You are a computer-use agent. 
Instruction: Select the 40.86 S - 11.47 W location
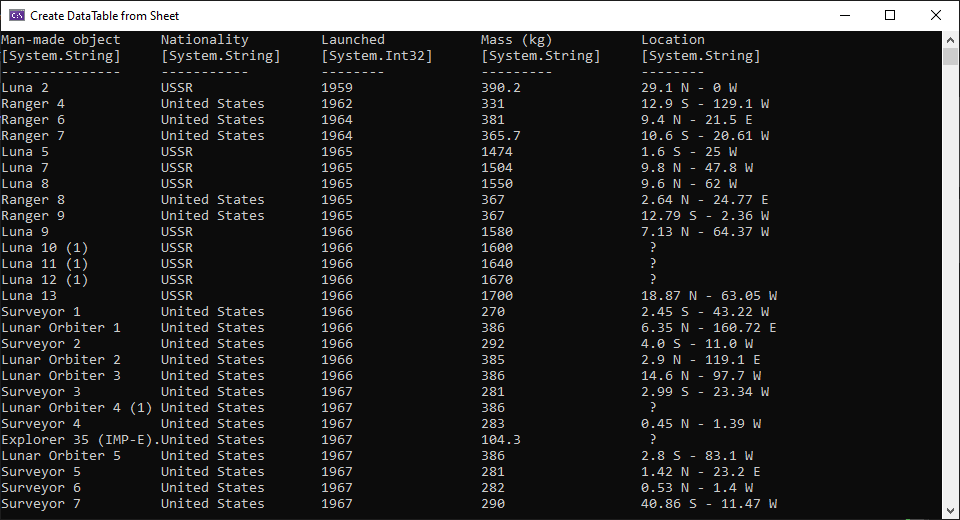coord(709,504)
